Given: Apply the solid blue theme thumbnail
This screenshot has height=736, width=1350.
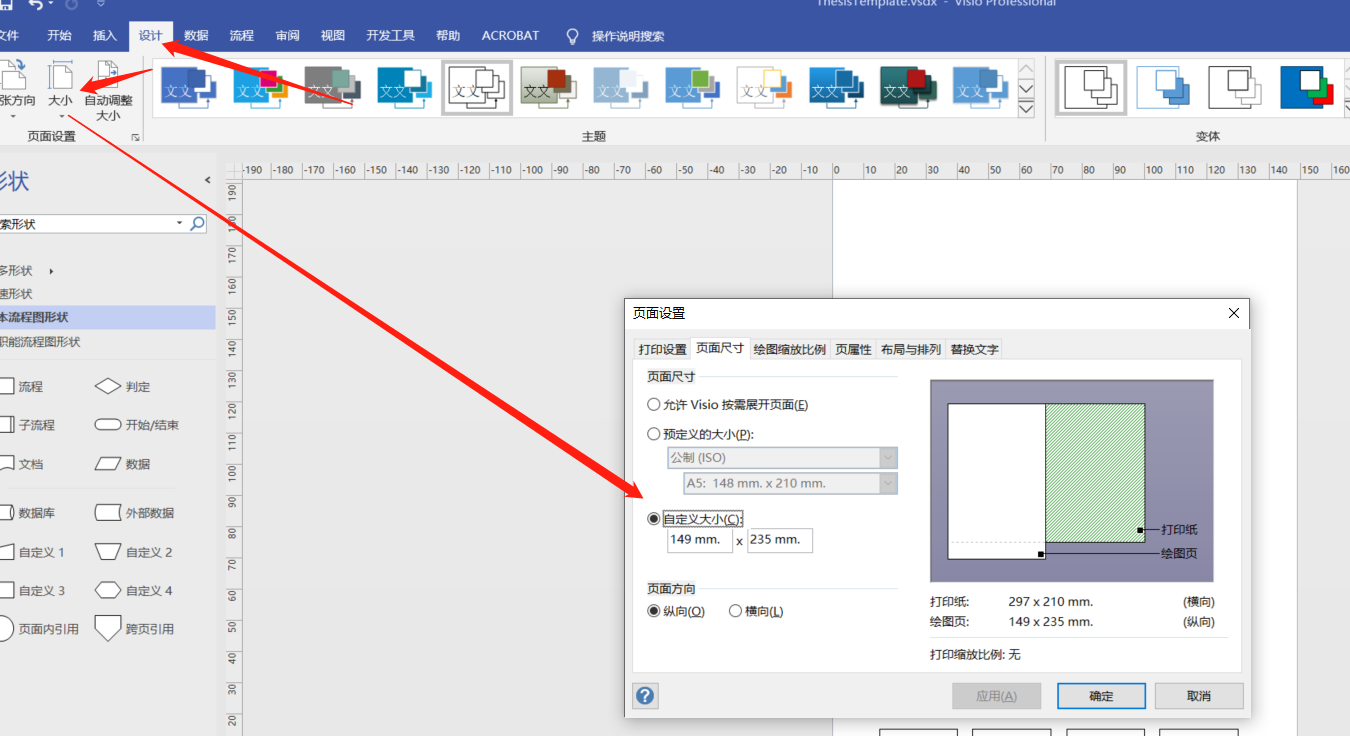Looking at the screenshot, I should point(189,87).
